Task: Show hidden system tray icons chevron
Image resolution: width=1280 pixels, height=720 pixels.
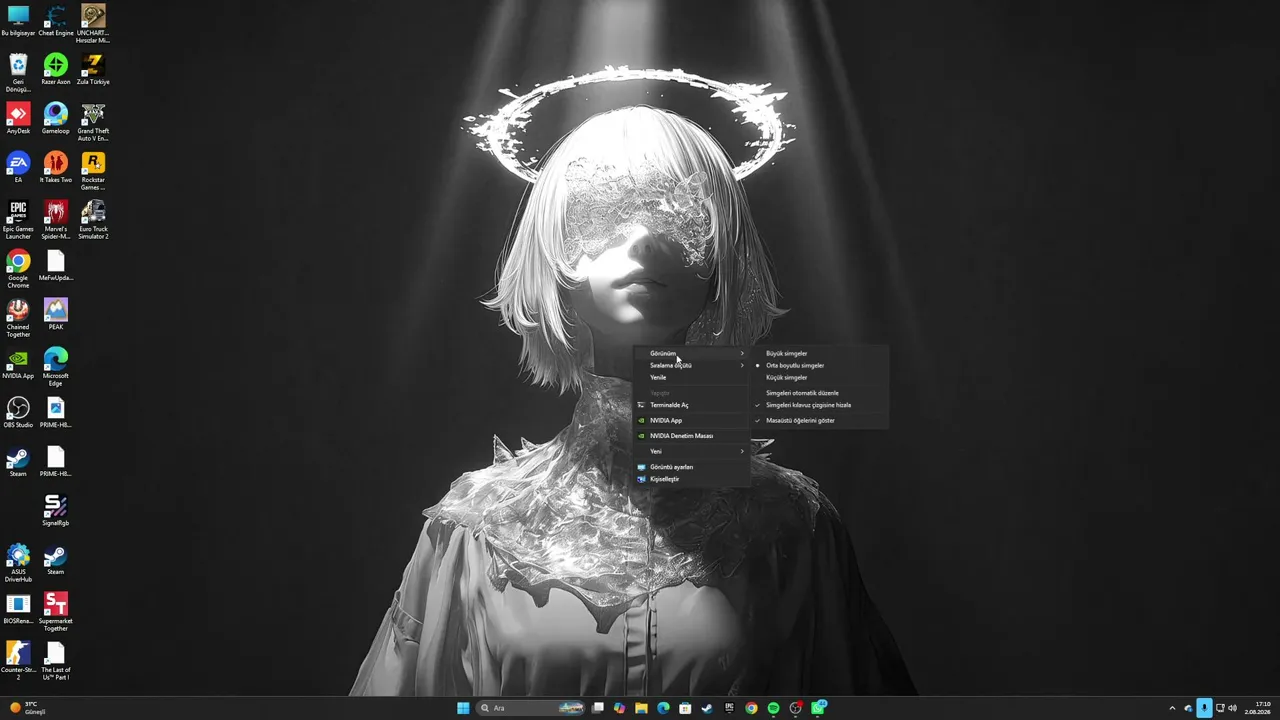Action: pyautogui.click(x=1172, y=708)
